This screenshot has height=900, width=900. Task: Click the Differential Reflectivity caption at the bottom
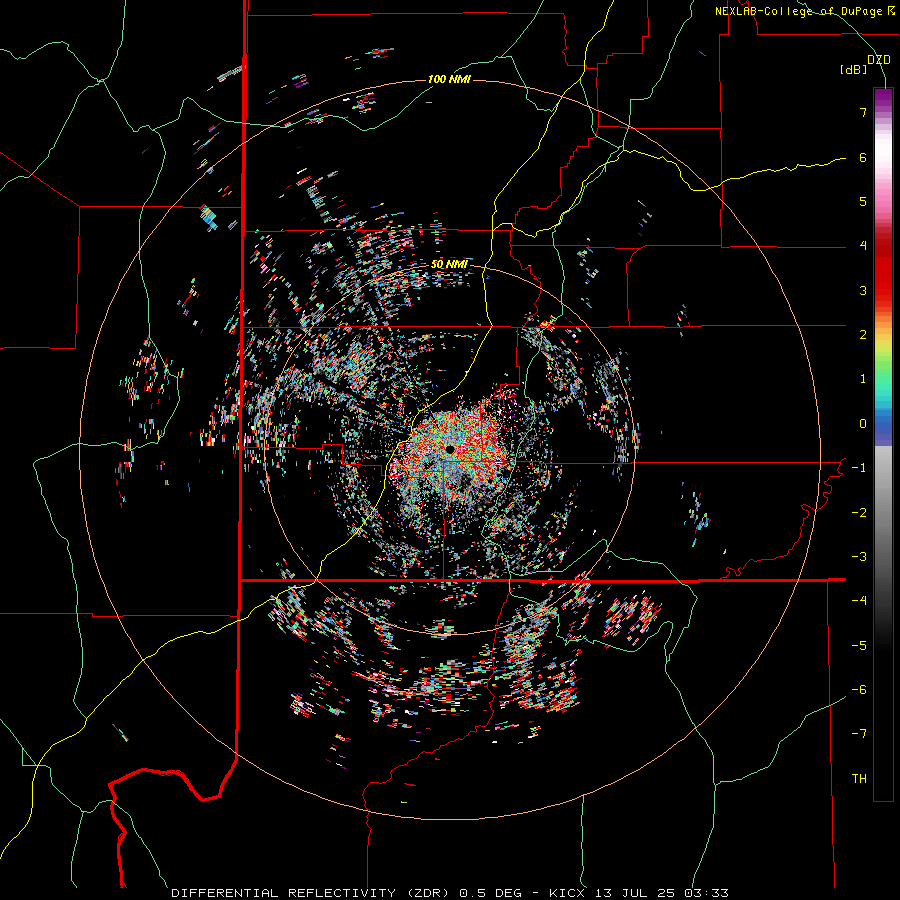450,893
